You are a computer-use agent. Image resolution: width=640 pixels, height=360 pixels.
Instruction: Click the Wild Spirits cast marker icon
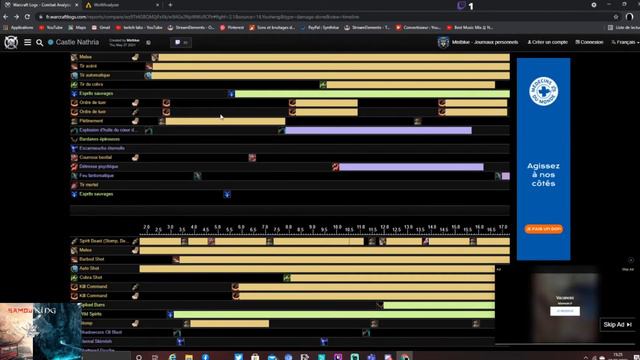pyautogui.click(x=170, y=314)
